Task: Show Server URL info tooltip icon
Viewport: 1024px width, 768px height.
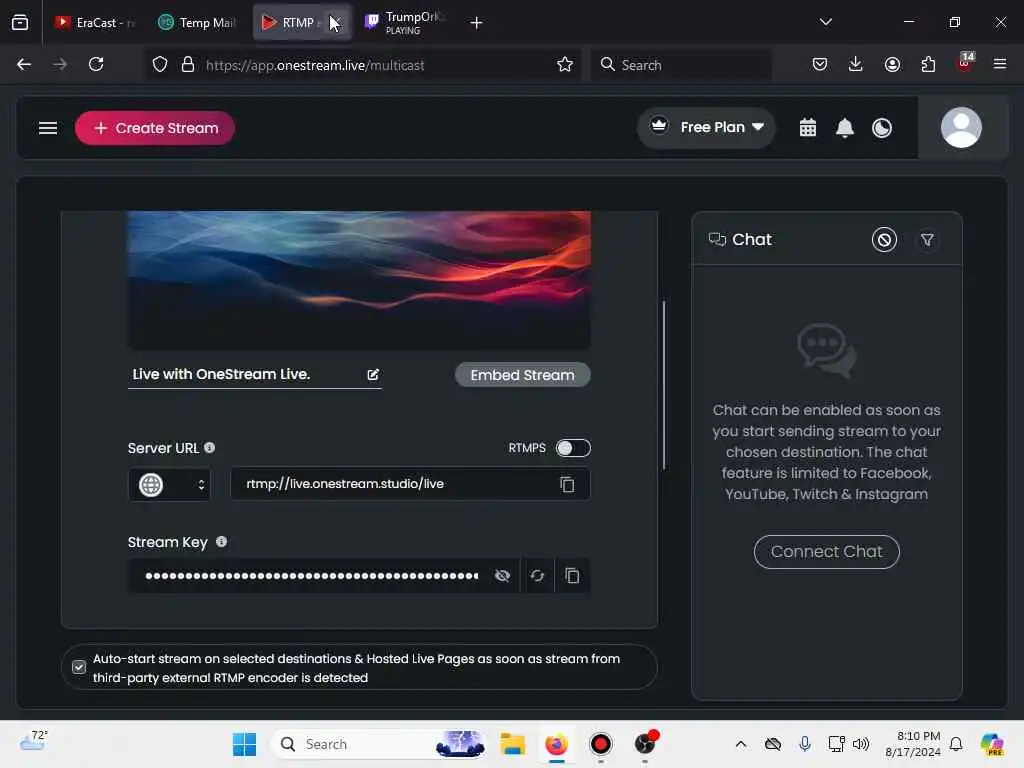Action: [x=210, y=447]
